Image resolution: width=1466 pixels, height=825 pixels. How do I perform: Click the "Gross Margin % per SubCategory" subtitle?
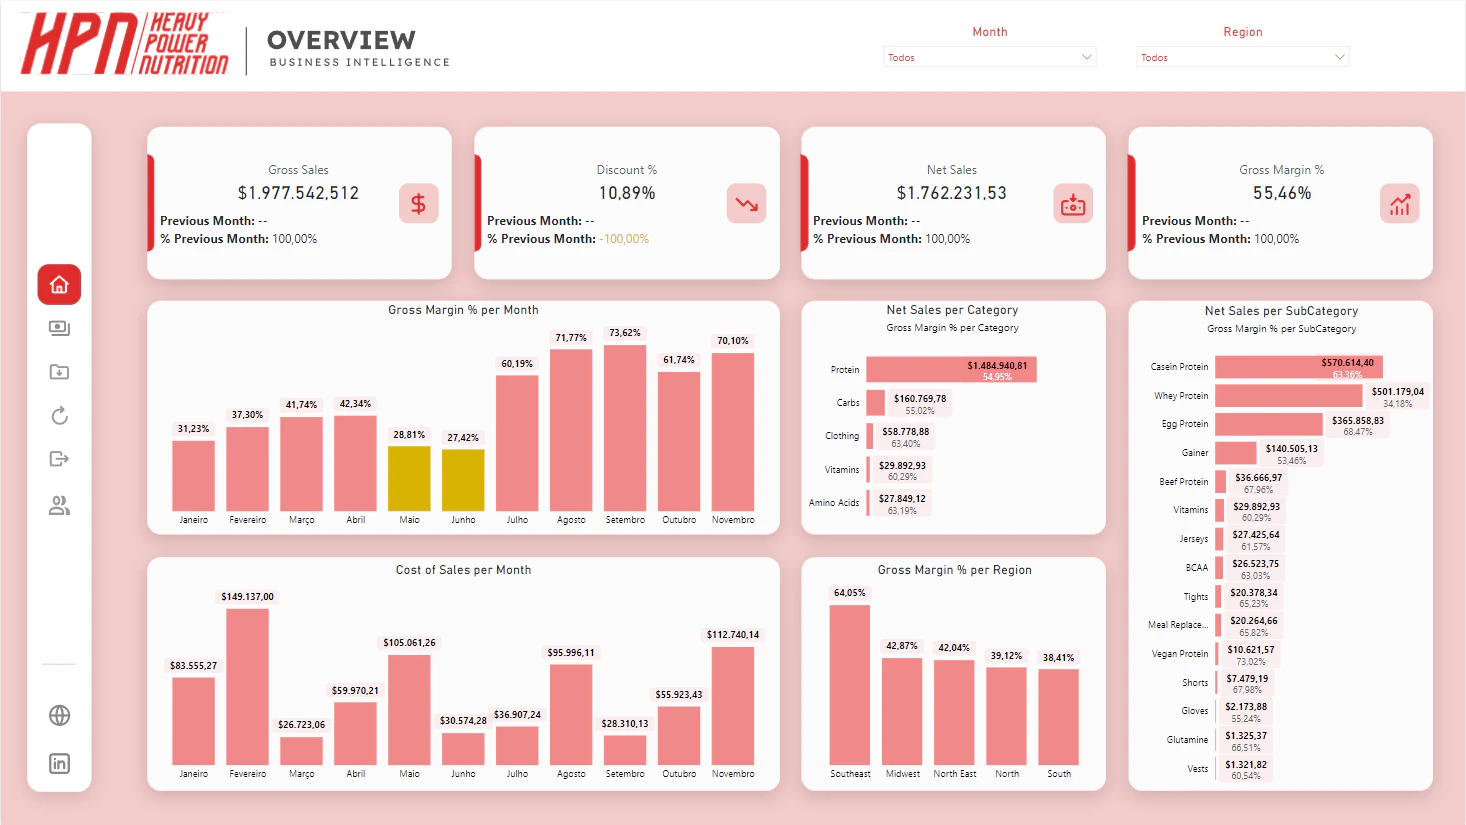click(x=1281, y=329)
